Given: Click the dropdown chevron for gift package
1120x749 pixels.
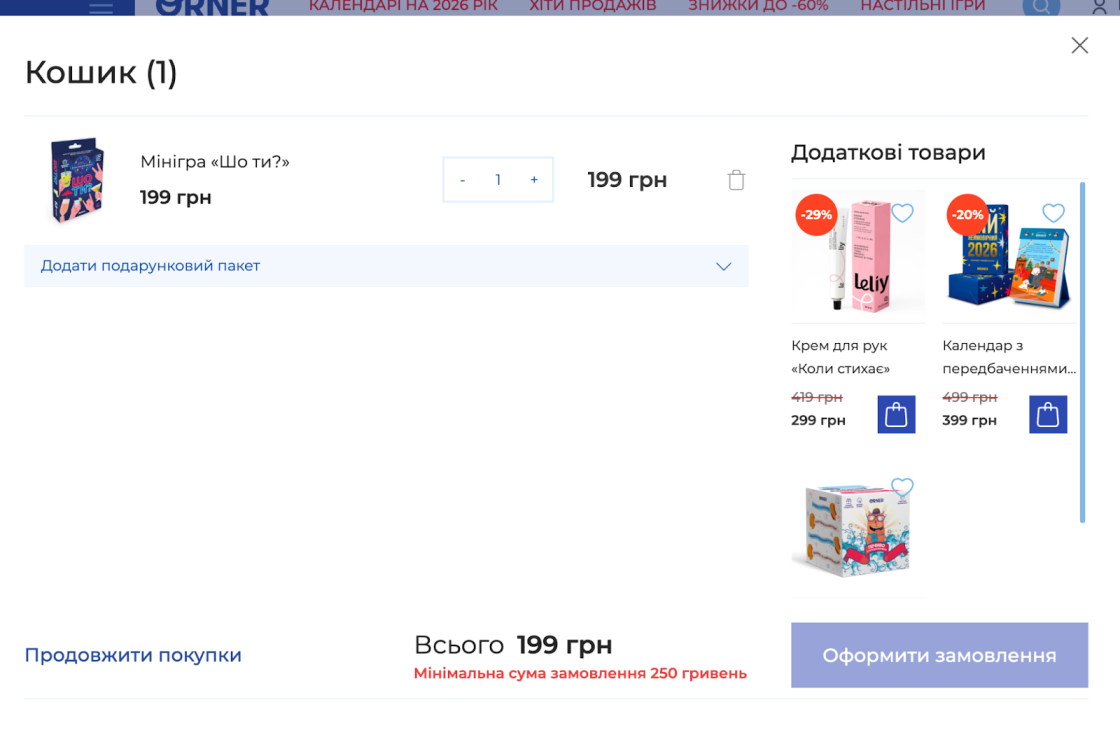Looking at the screenshot, I should (724, 266).
